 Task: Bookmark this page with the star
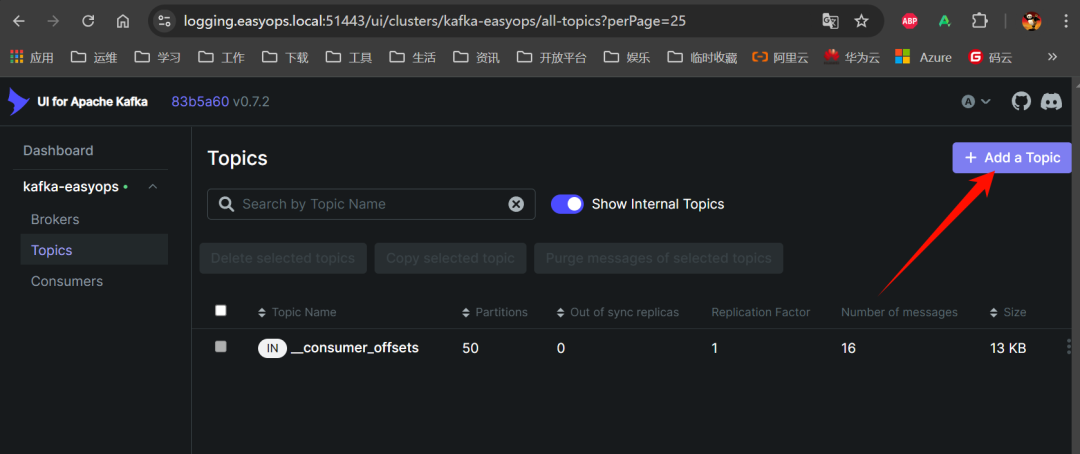click(x=861, y=21)
